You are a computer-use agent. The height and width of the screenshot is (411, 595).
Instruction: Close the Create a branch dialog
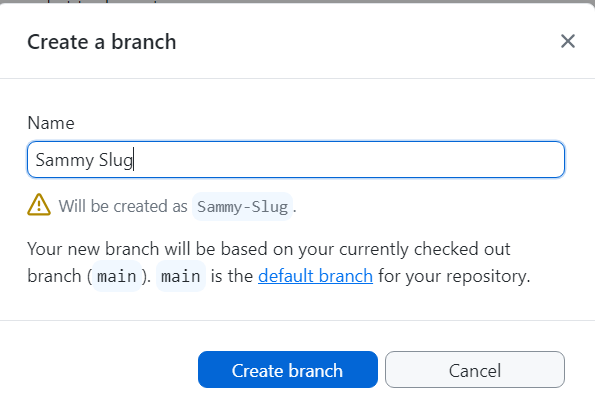[568, 41]
